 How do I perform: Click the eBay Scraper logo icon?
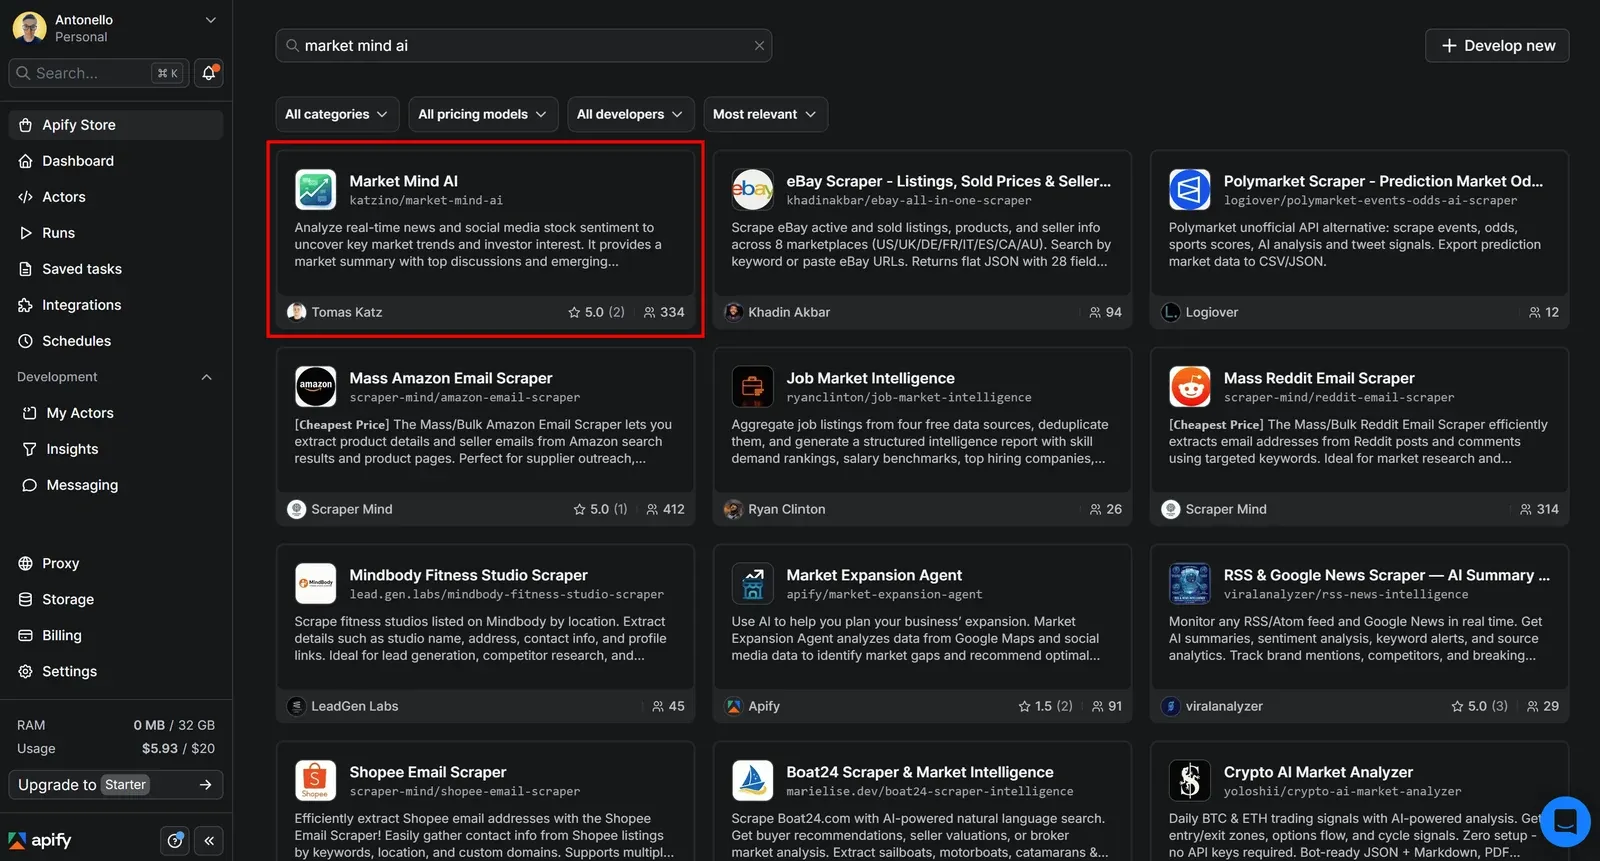(x=752, y=189)
